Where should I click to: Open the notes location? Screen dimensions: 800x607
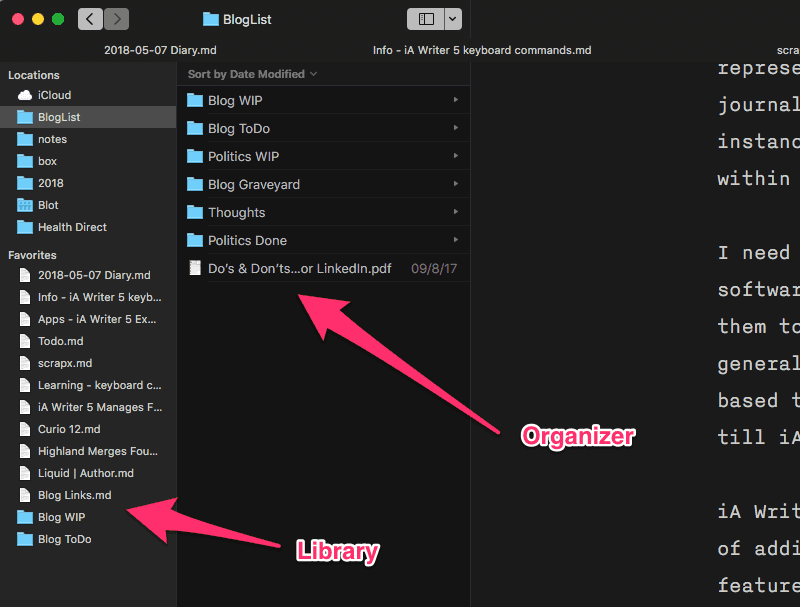pos(88,139)
